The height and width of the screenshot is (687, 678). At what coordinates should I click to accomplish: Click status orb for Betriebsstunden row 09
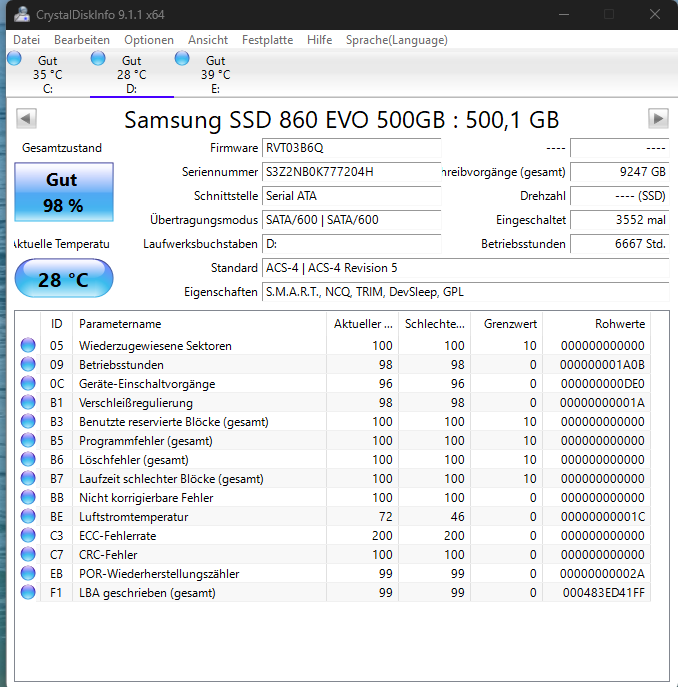(x=28, y=364)
